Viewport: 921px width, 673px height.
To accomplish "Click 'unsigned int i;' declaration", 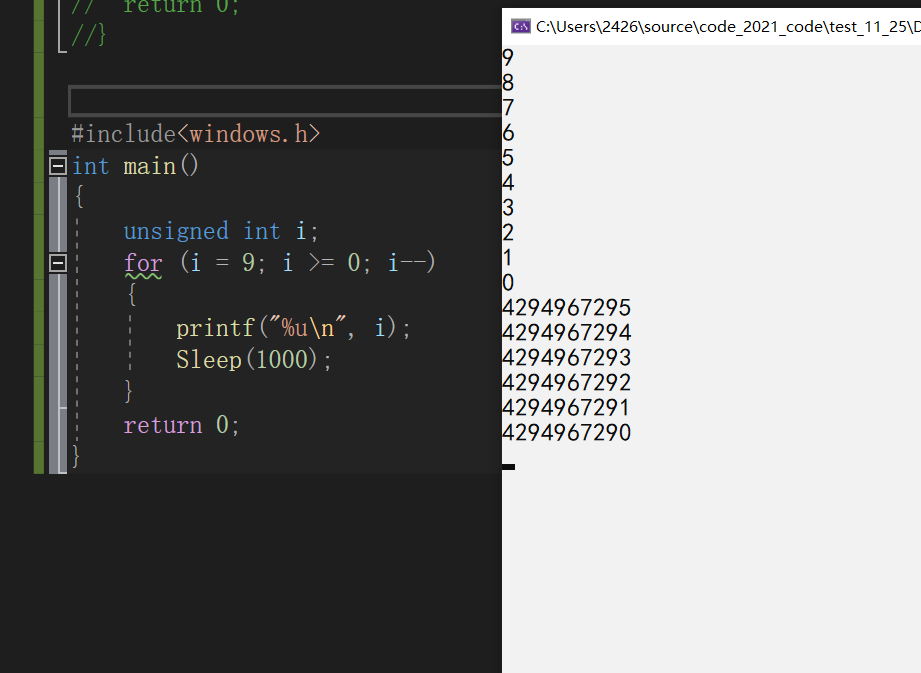I will (x=221, y=231).
